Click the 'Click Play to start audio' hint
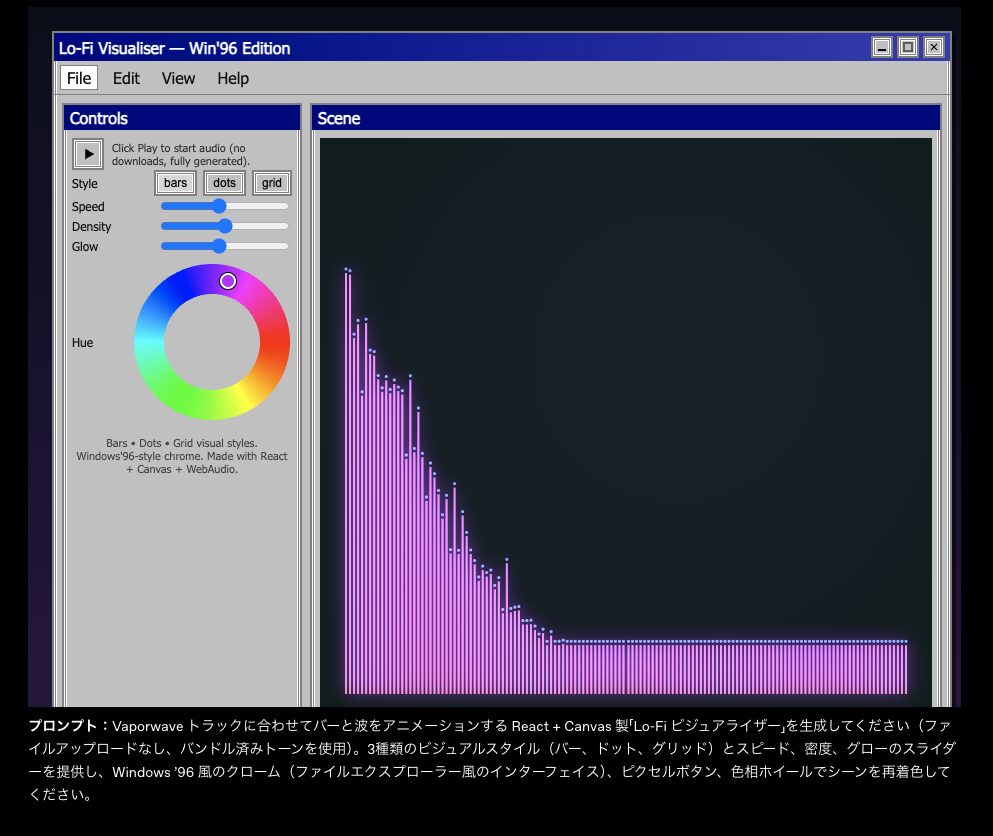Screen dimensions: 993x836 (180, 155)
